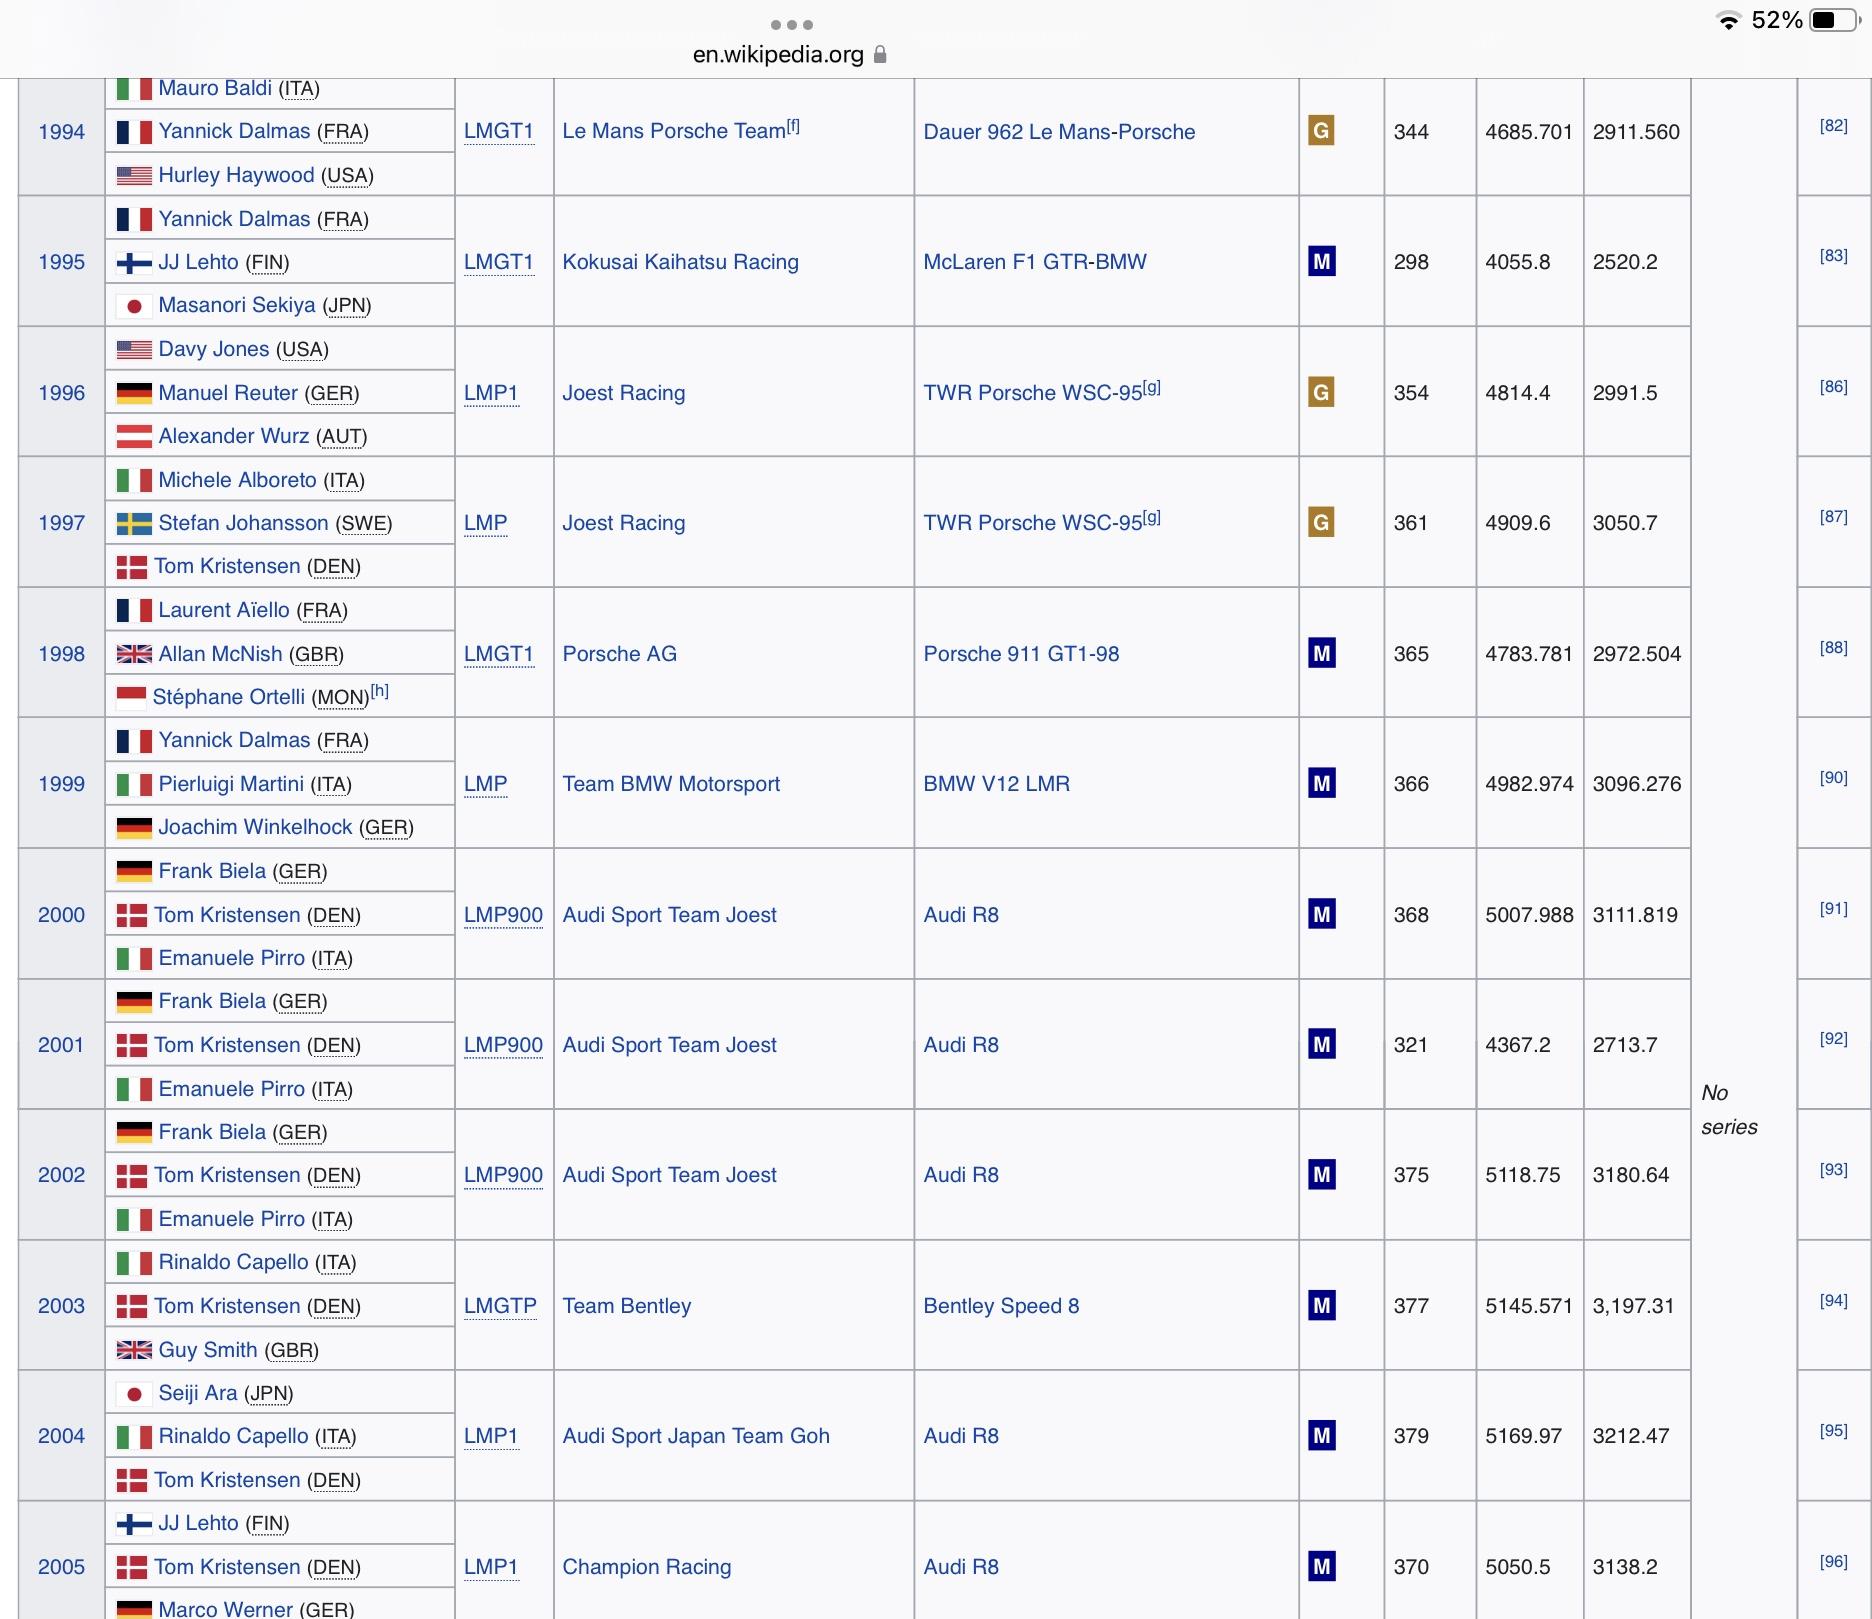1872x1619 pixels.
Task: Tap the Austrian flag beside Alexander Wurz
Action: 134,436
